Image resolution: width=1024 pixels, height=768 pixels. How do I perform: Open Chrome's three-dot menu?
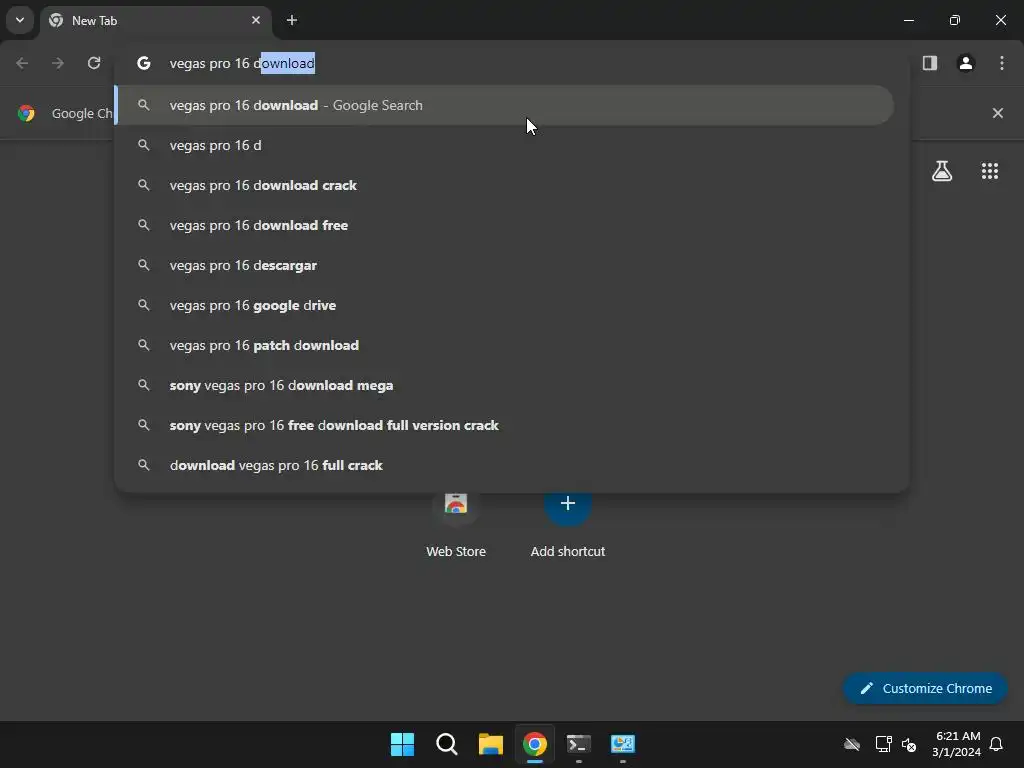pos(1002,63)
